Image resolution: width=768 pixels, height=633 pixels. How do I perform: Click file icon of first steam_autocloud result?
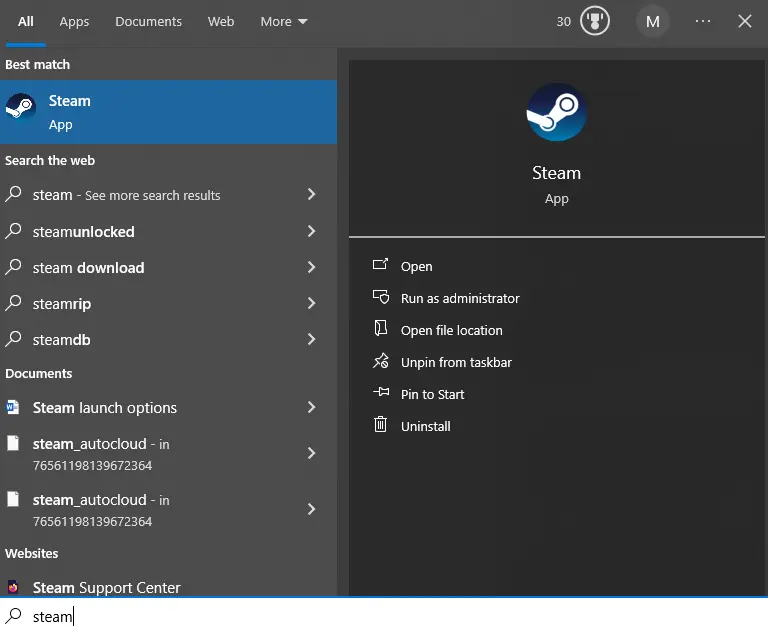point(13,443)
